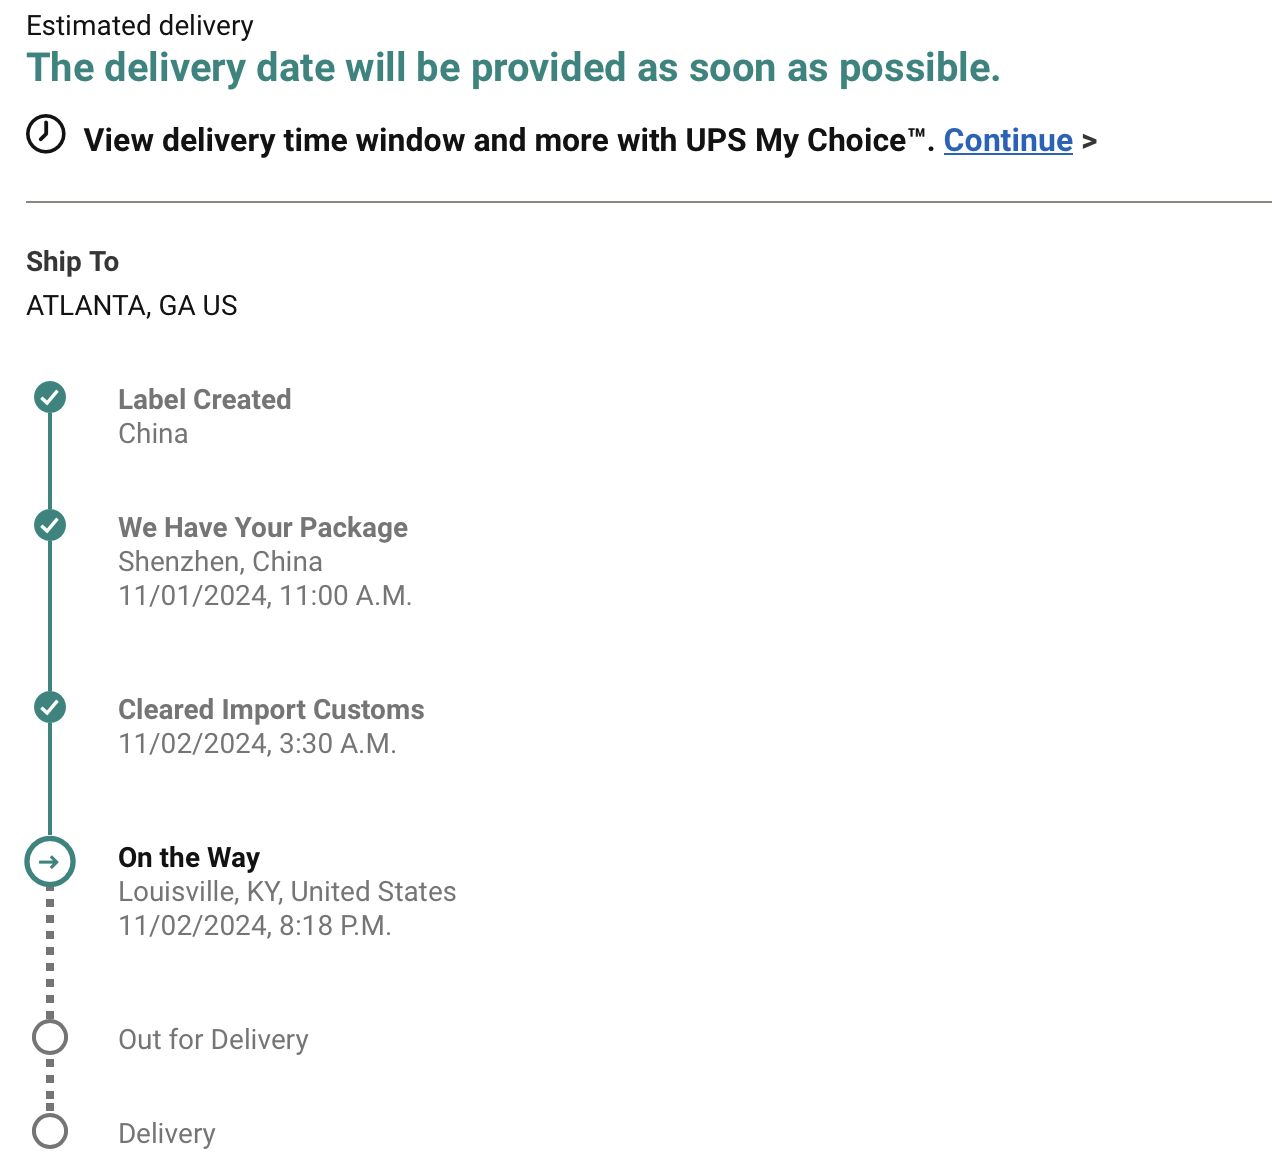Click the Louisville, KY, United States location
The height and width of the screenshot is (1176, 1272).
coord(287,891)
